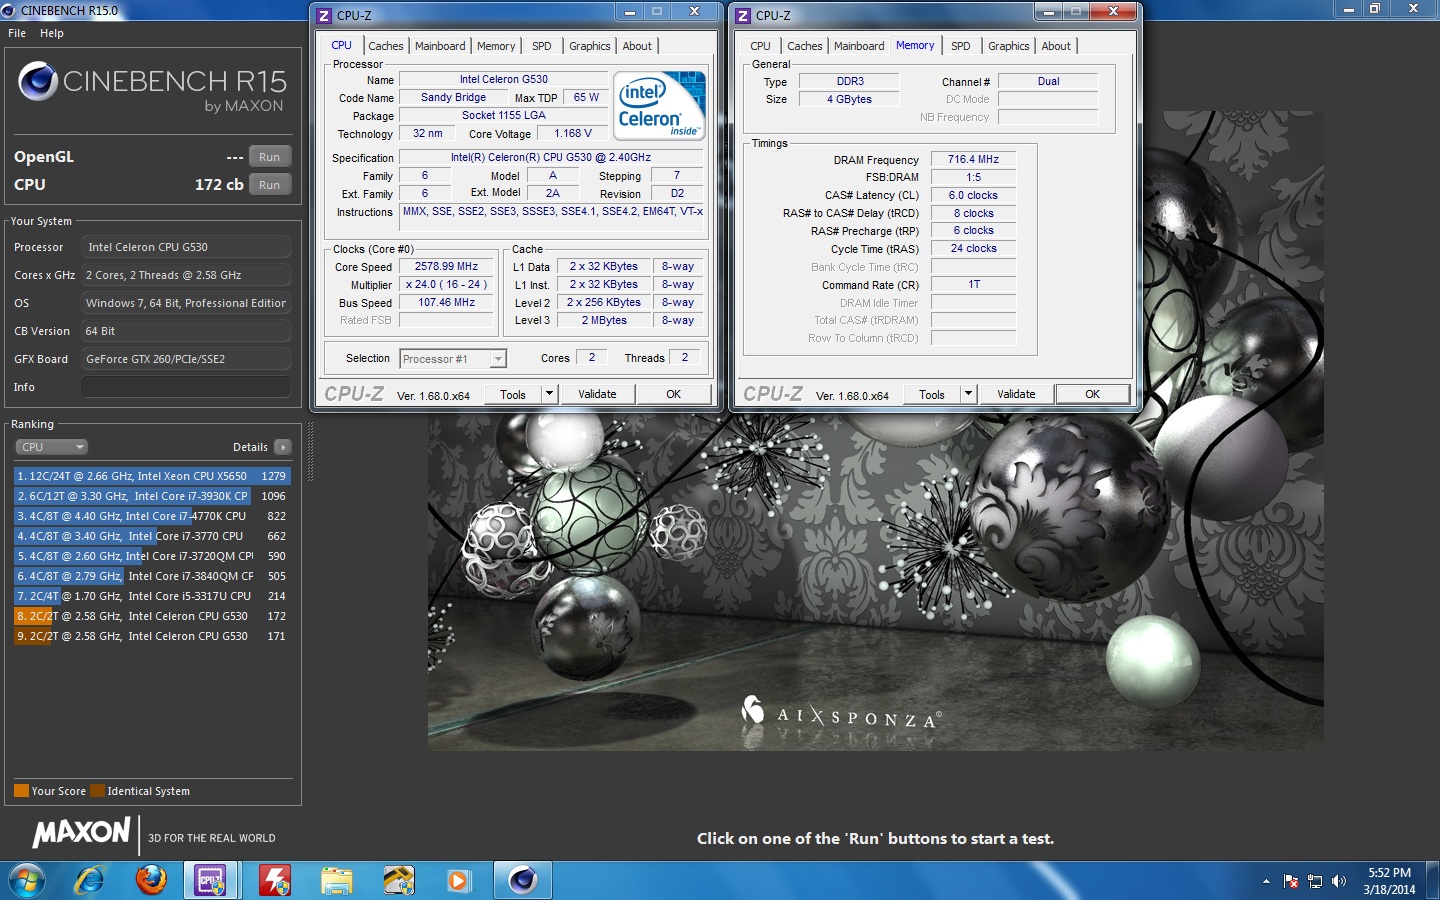Screen dimensions: 1440x900
Task: Switch to the CPU-Z taskbar item
Action: tap(211, 880)
